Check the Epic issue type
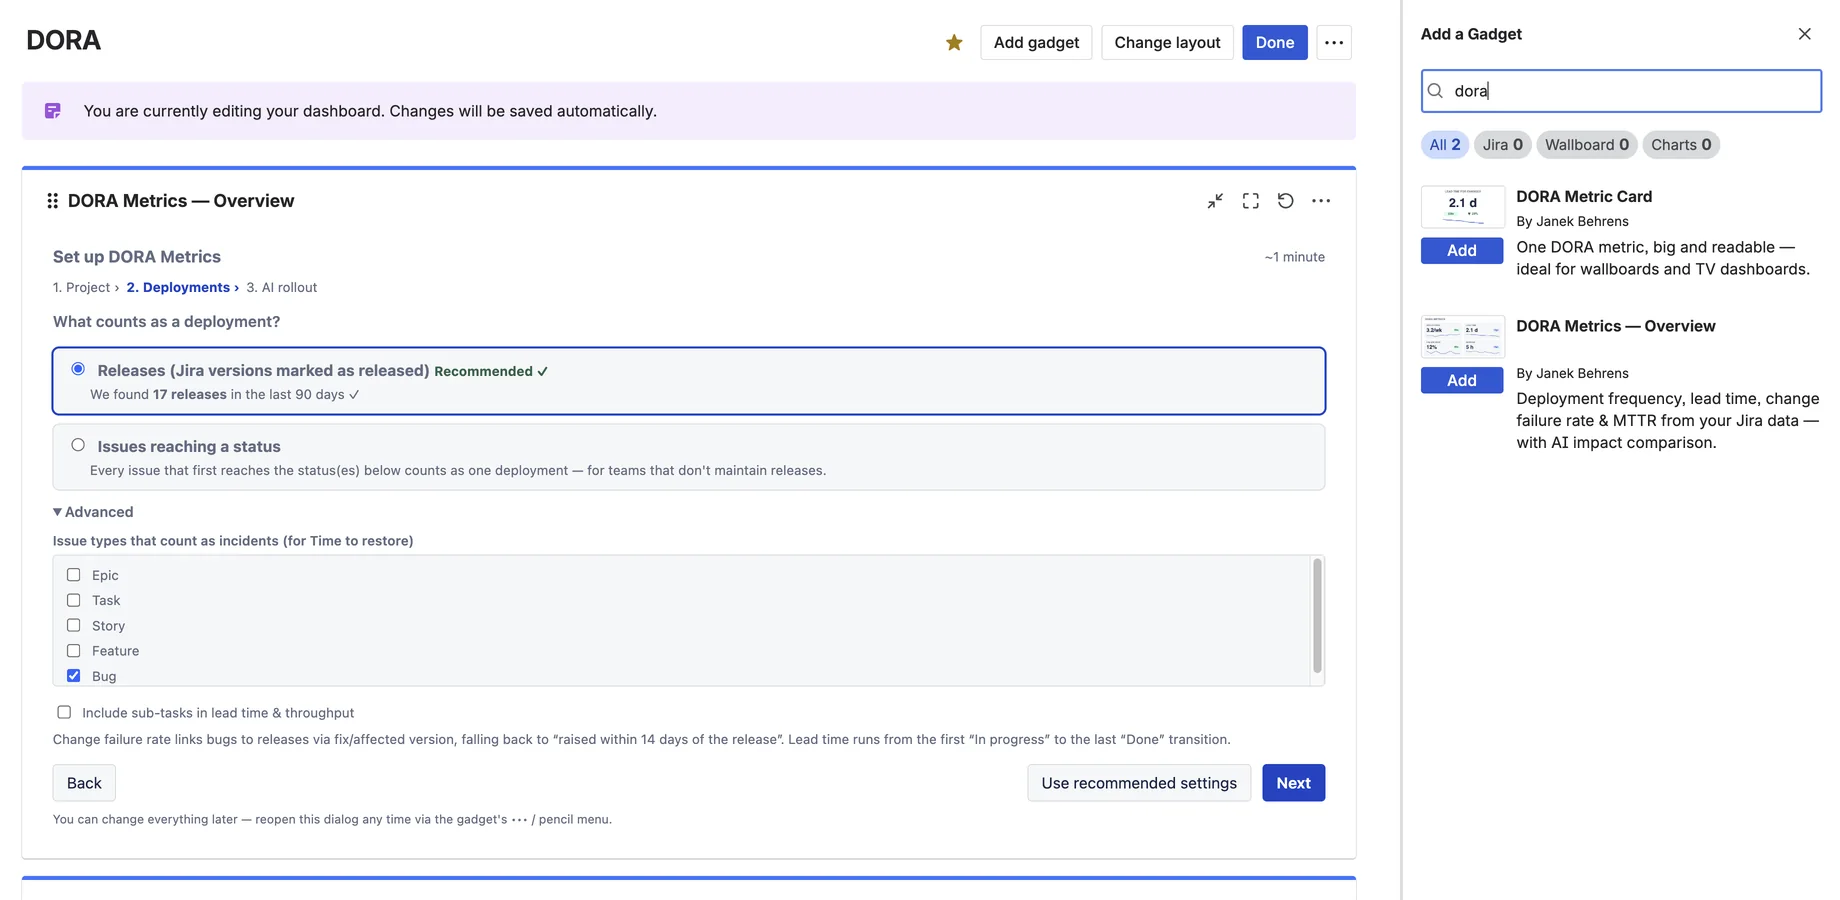The width and height of the screenshot is (1840, 900). click(x=74, y=575)
